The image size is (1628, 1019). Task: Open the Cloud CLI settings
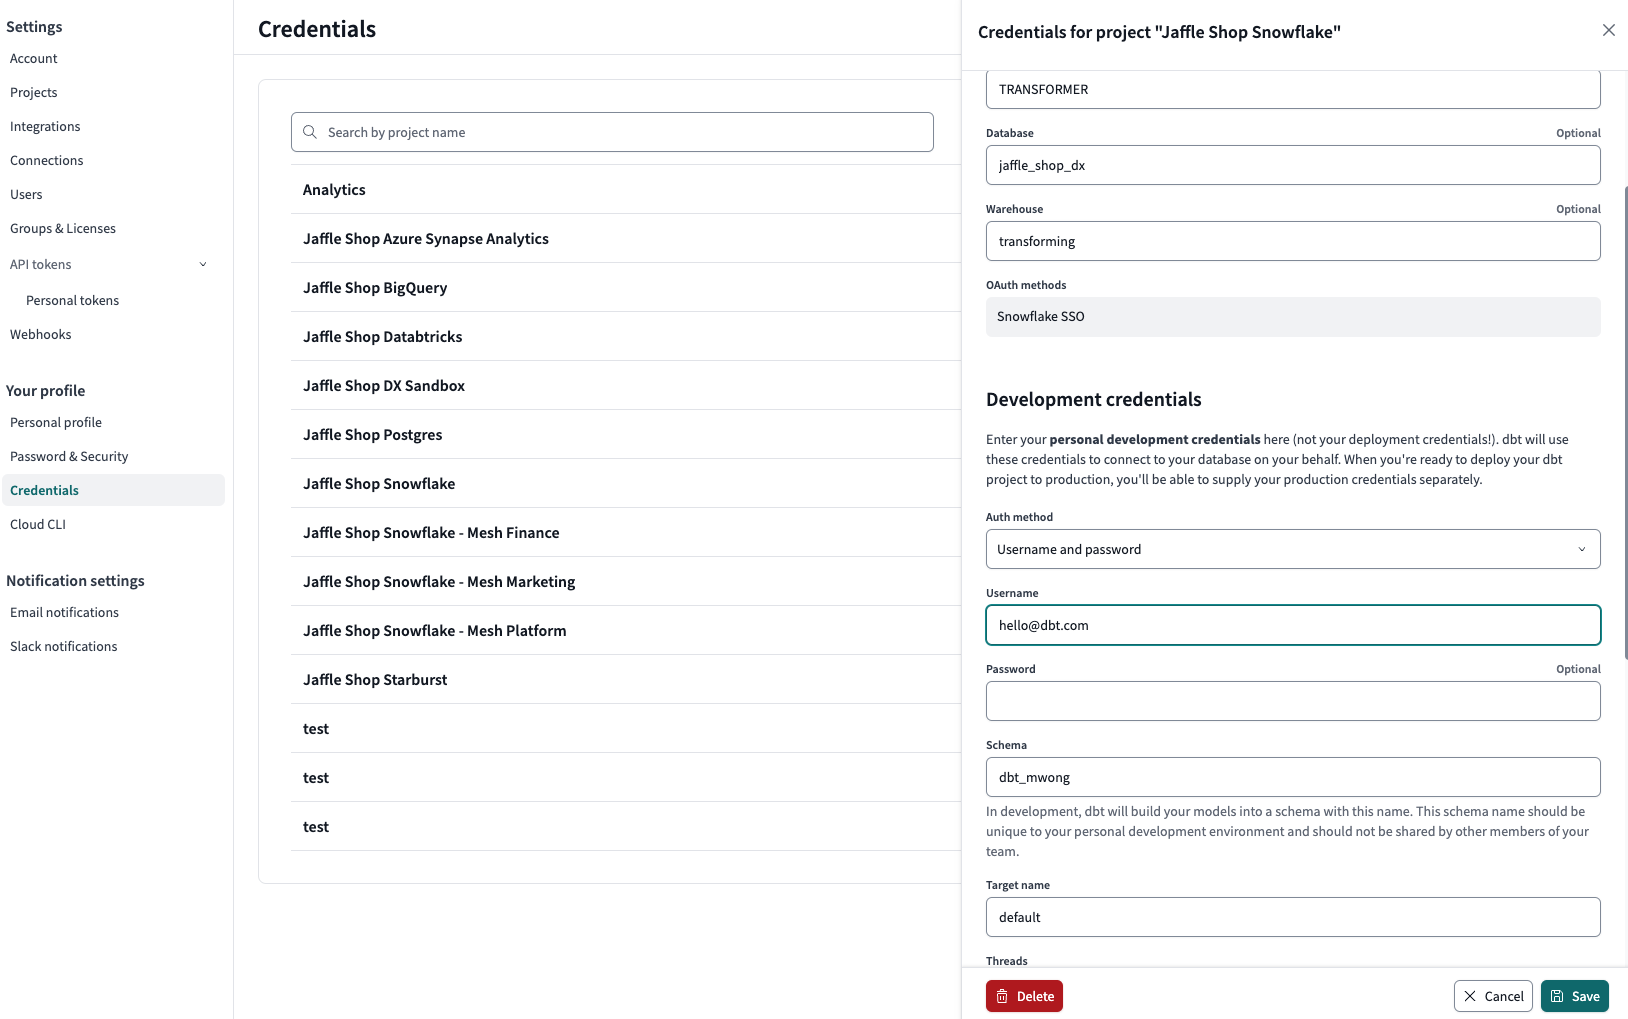click(x=38, y=523)
